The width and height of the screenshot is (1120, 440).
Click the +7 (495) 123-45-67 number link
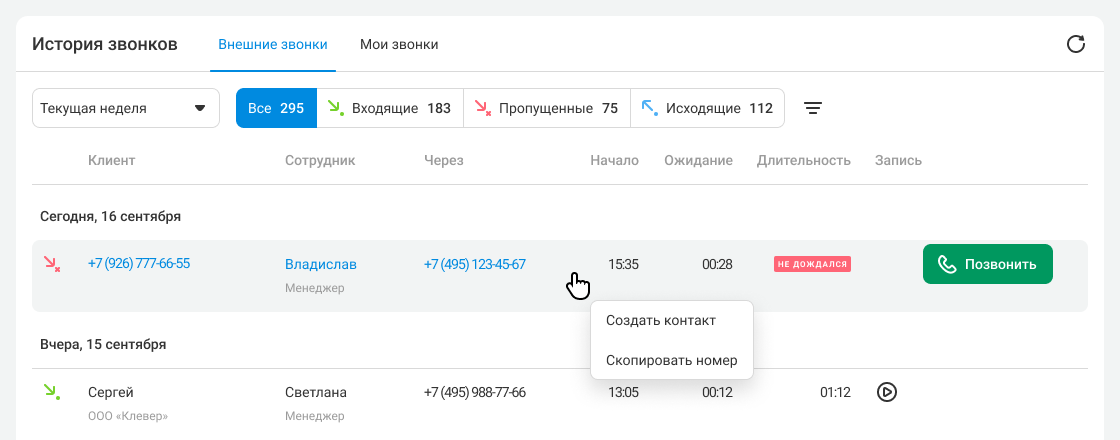click(x=475, y=265)
